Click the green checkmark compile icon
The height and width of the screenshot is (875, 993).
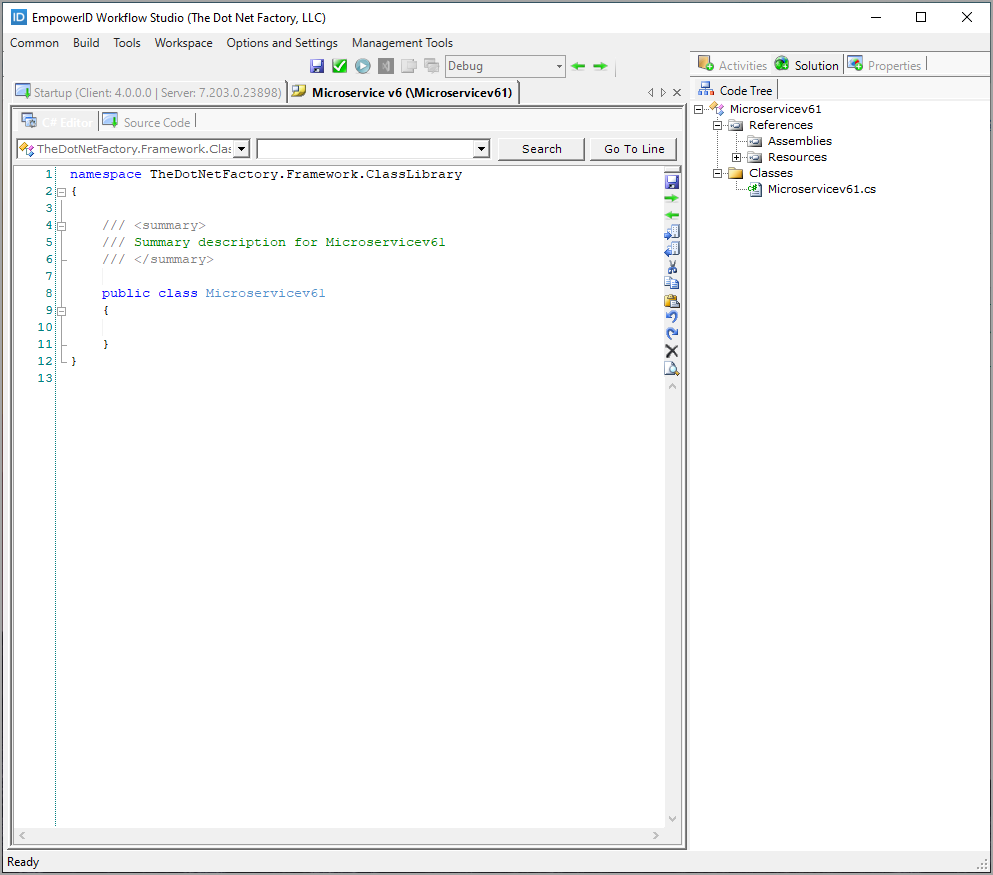pyautogui.click(x=340, y=66)
